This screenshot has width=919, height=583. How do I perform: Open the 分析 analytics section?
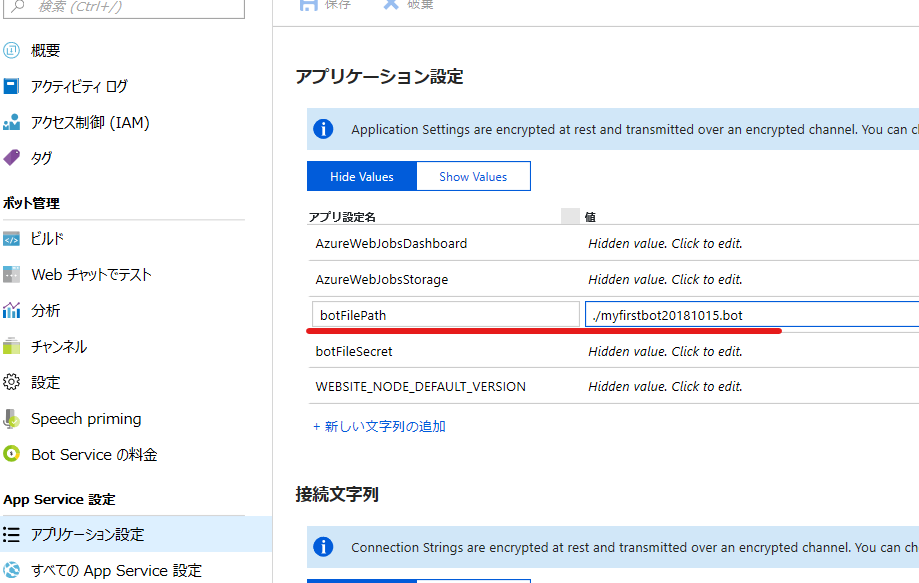pyautogui.click(x=45, y=310)
